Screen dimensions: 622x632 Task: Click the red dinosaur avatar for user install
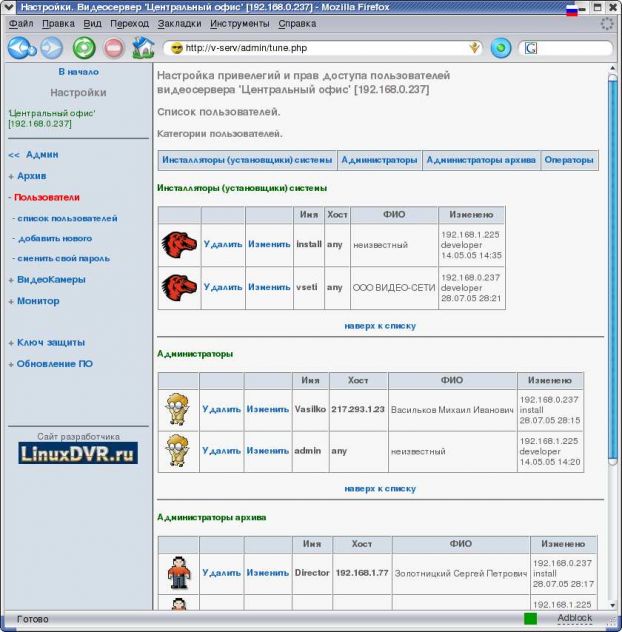(179, 245)
